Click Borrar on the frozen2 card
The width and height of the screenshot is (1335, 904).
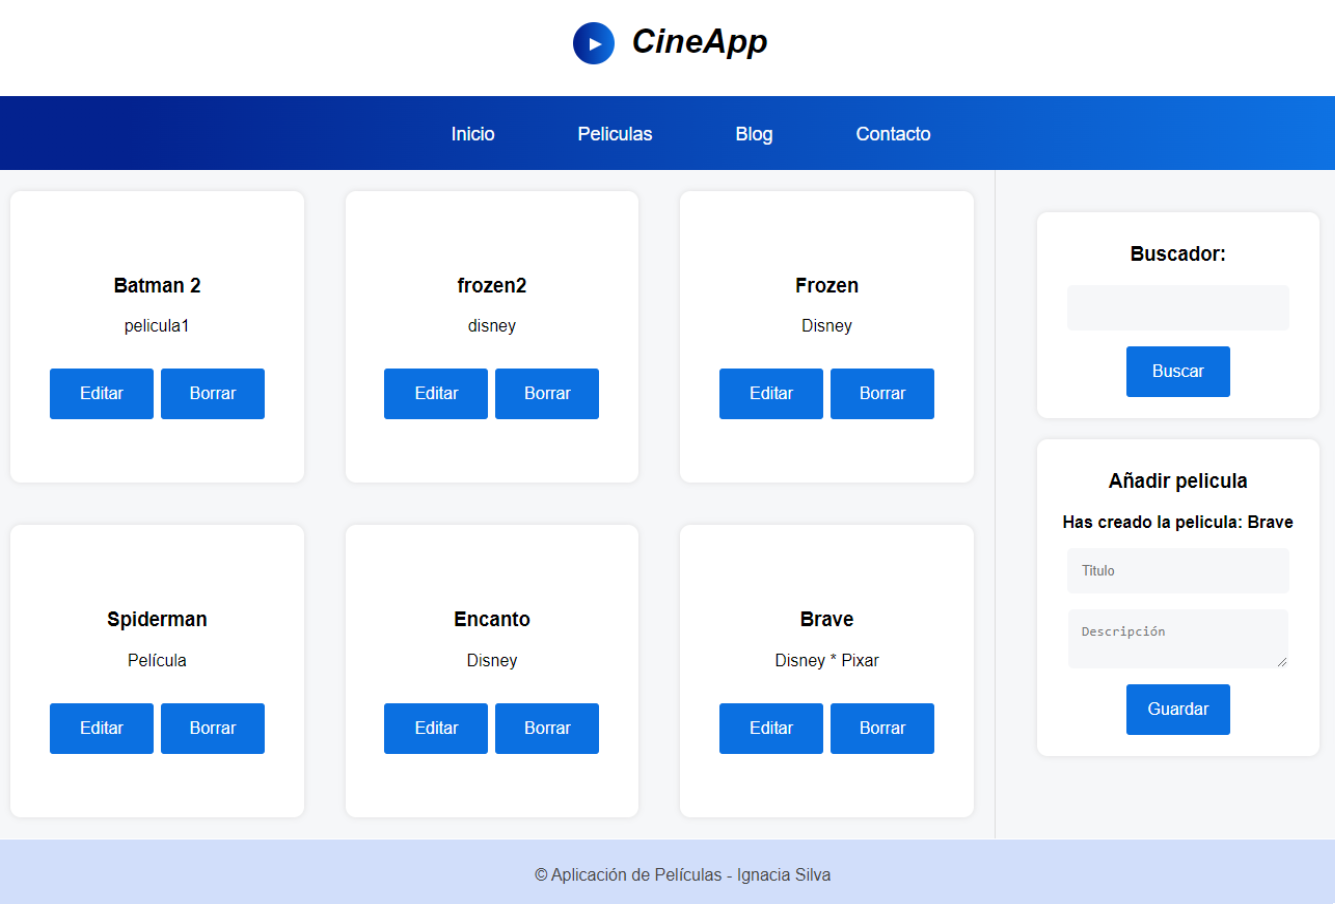pyautogui.click(x=547, y=393)
